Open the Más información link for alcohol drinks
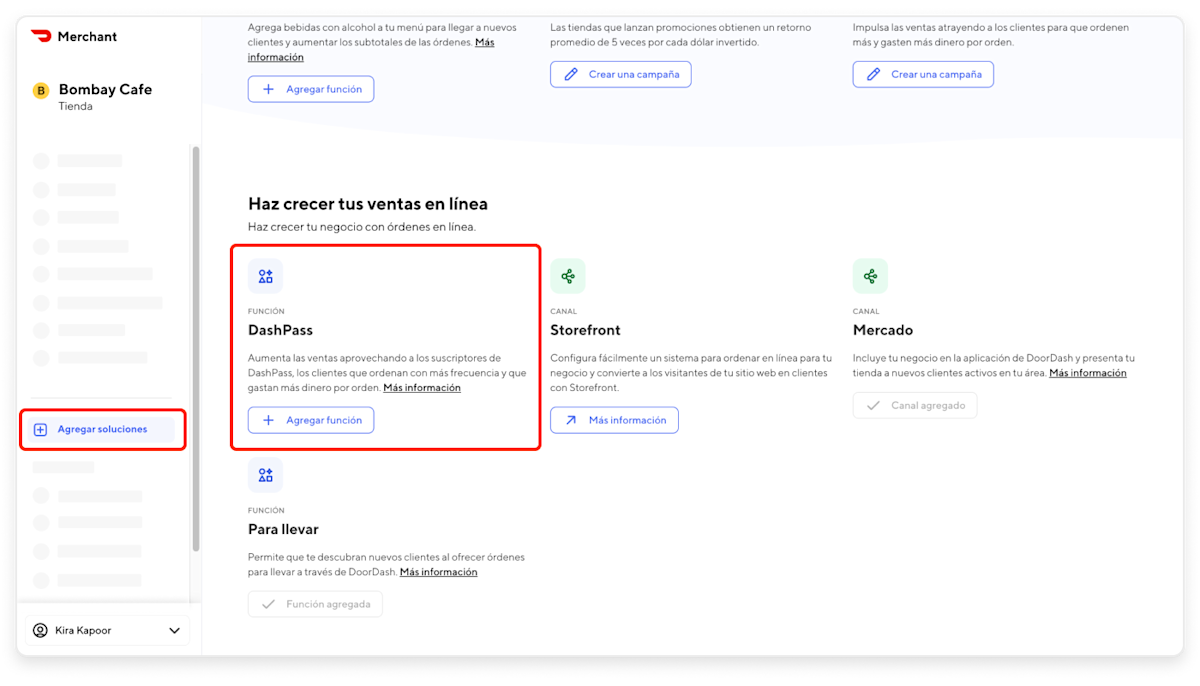Viewport: 1200px width, 686px height. coord(371,50)
